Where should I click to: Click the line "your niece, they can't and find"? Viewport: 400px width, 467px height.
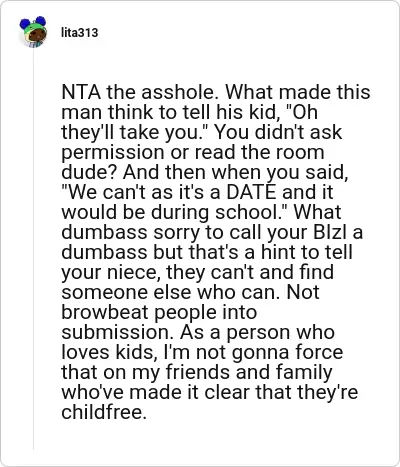pos(197,272)
